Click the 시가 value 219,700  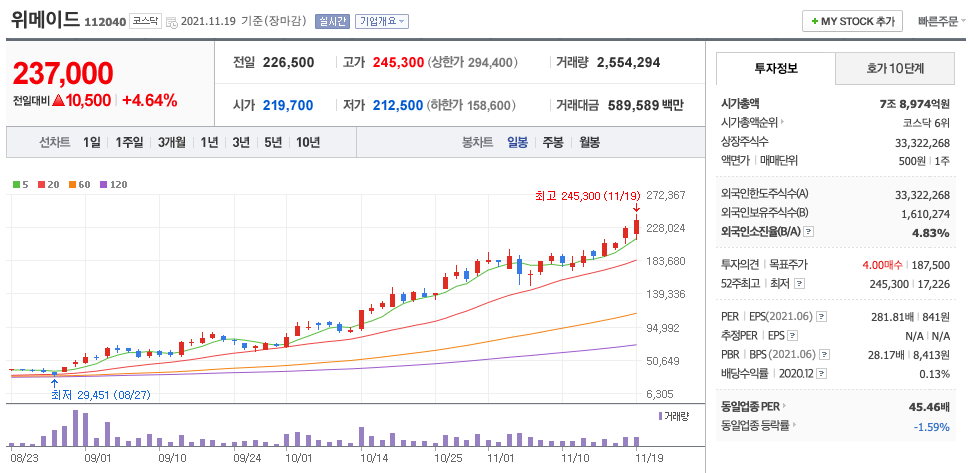(288, 105)
